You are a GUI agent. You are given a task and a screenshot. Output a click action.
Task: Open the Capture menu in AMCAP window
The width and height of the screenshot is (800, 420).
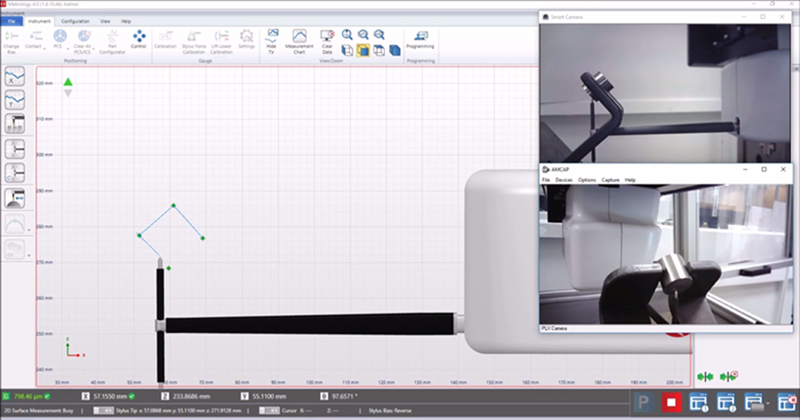pos(609,180)
